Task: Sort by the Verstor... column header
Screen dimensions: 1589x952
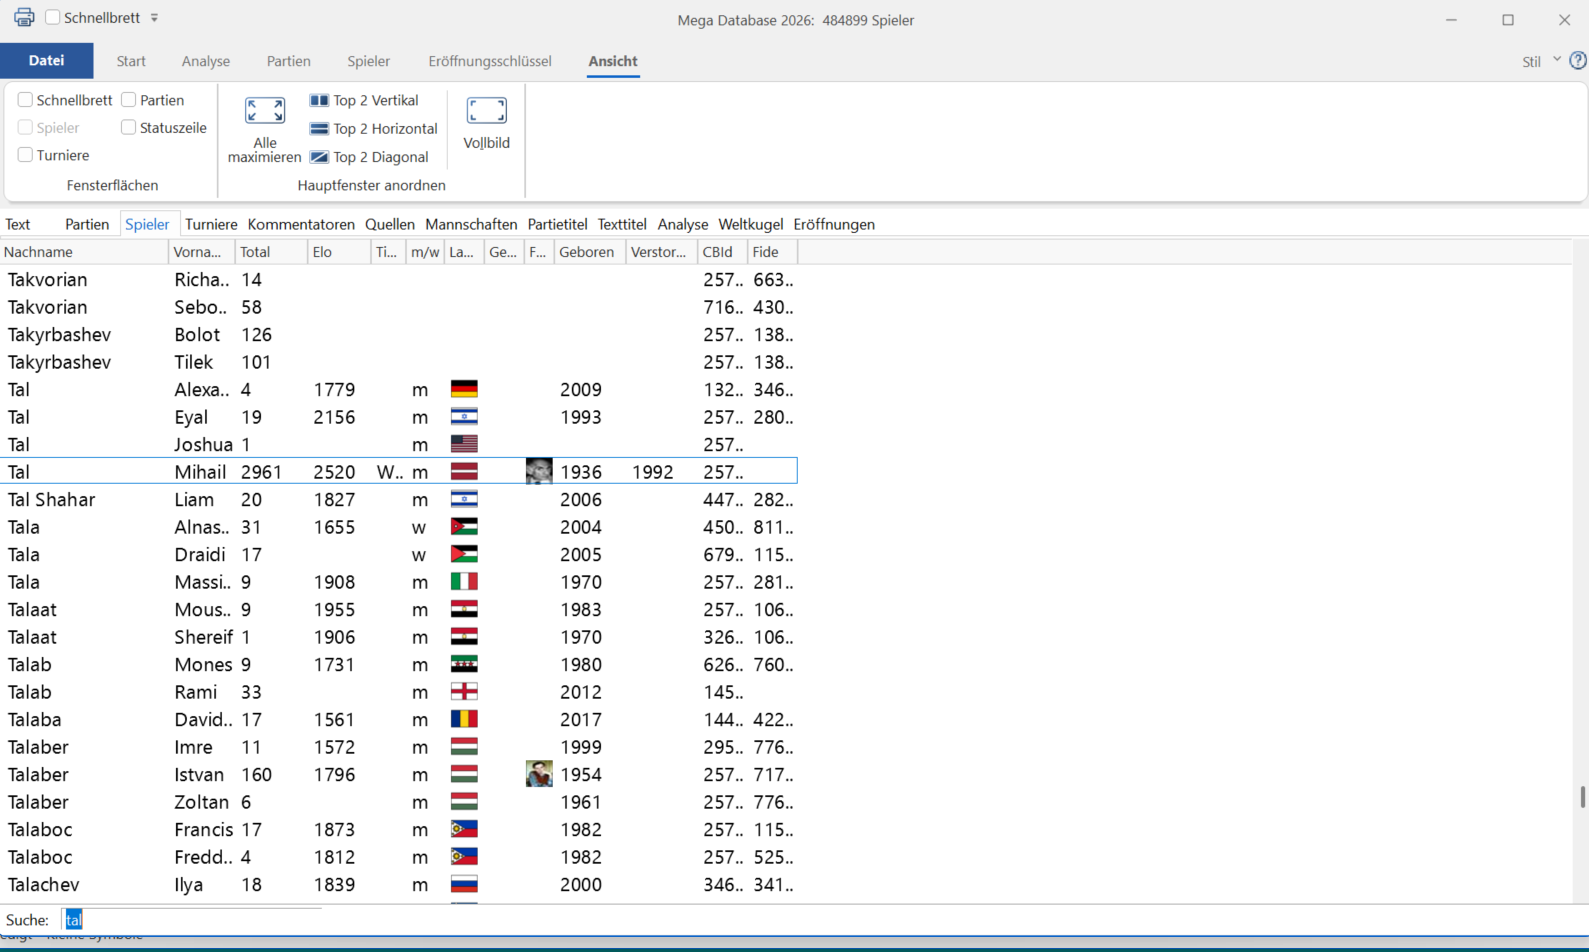Action: 662,252
